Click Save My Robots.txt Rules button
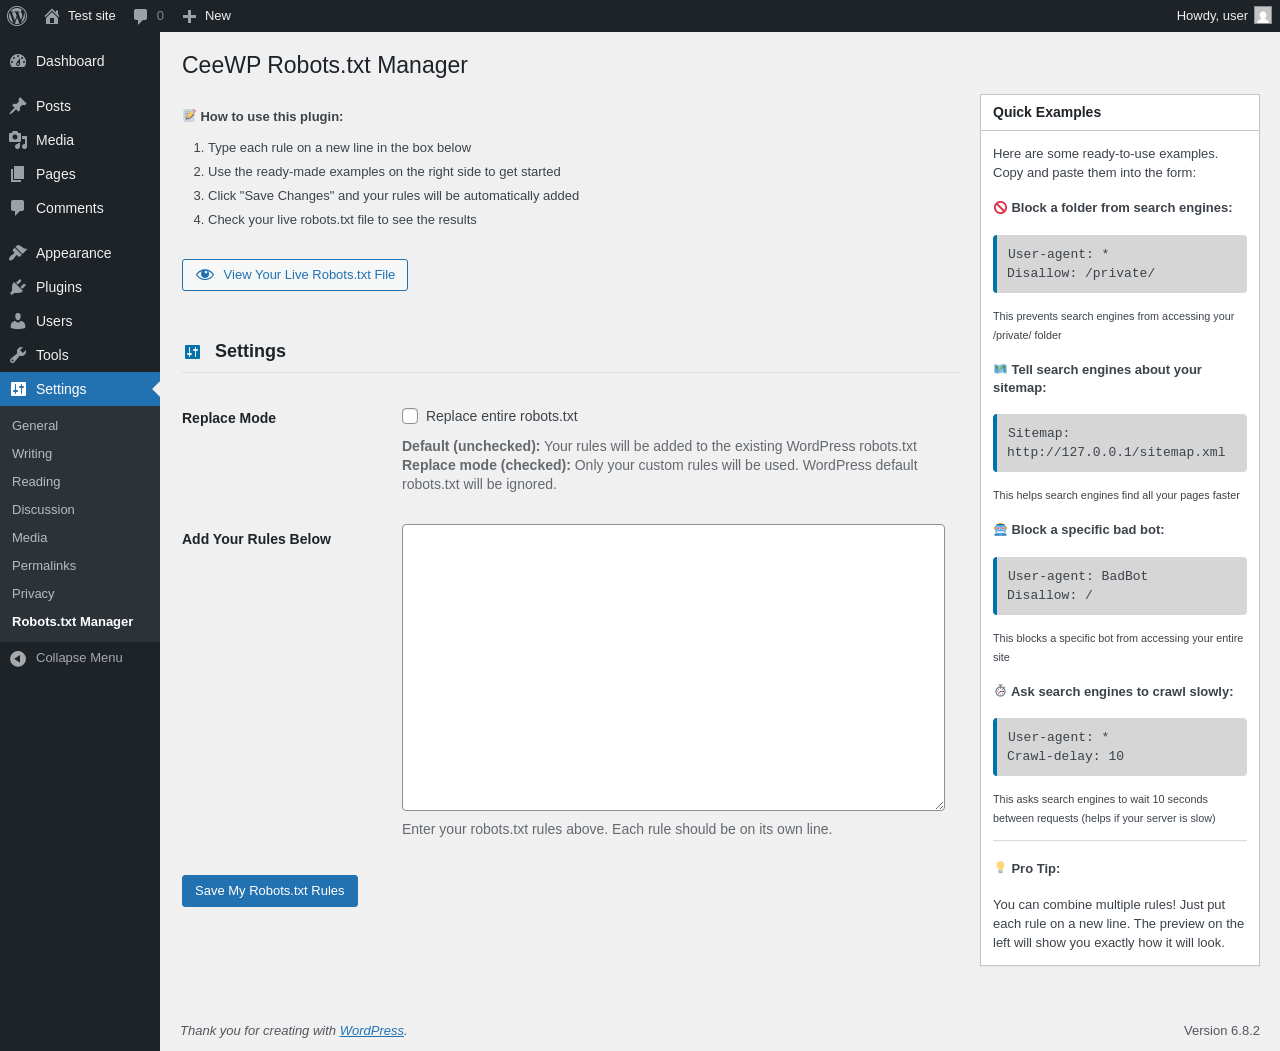The image size is (1280, 1051). (x=270, y=891)
